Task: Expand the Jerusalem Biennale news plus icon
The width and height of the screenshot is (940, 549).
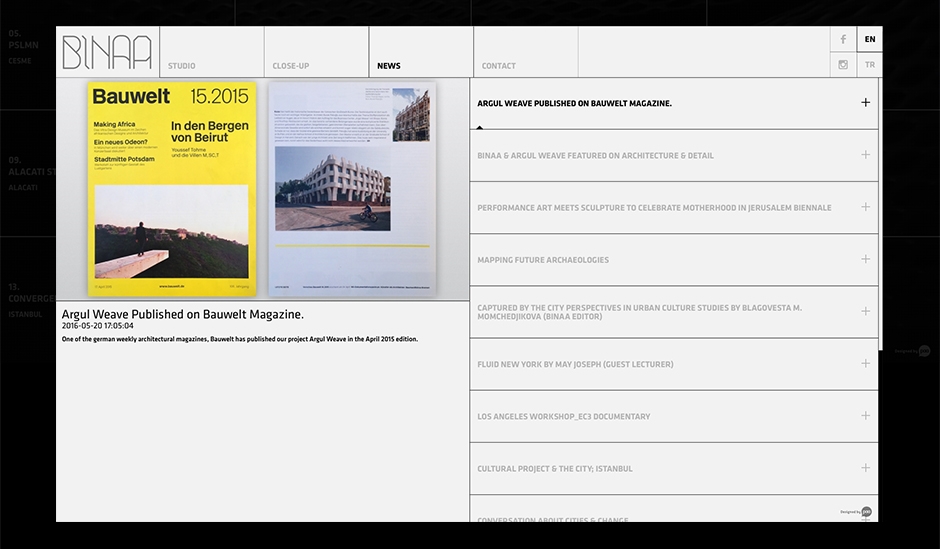Action: click(x=865, y=207)
